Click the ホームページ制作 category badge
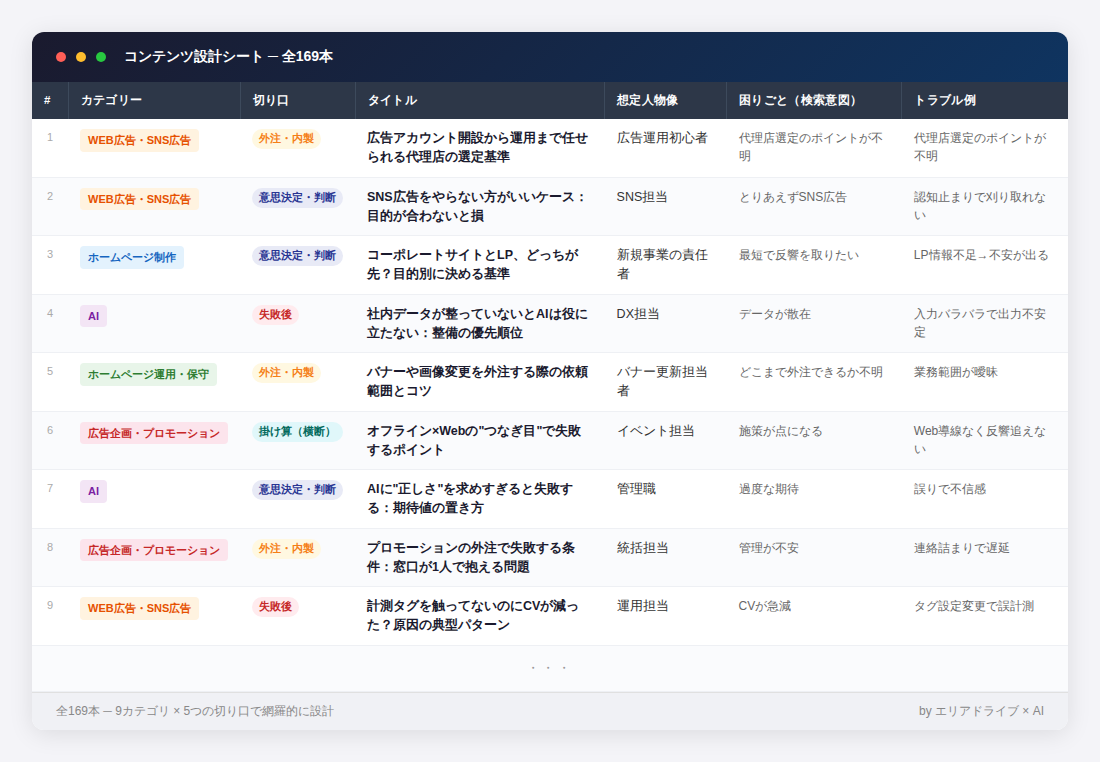The image size is (1100, 762). point(131,257)
